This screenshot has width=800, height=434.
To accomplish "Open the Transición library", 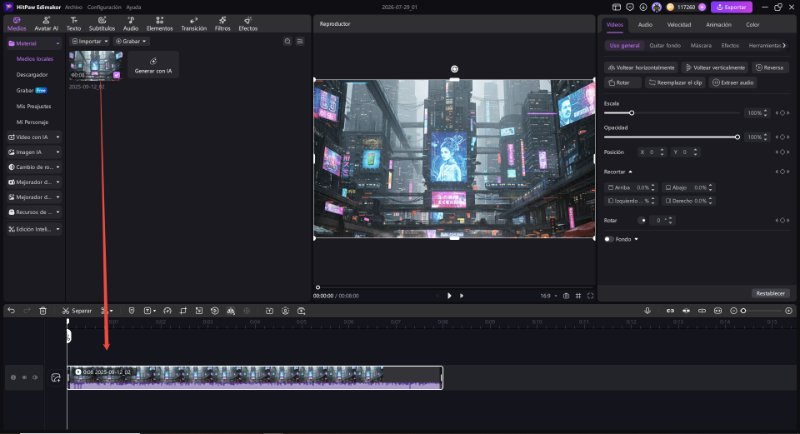I will pos(194,24).
